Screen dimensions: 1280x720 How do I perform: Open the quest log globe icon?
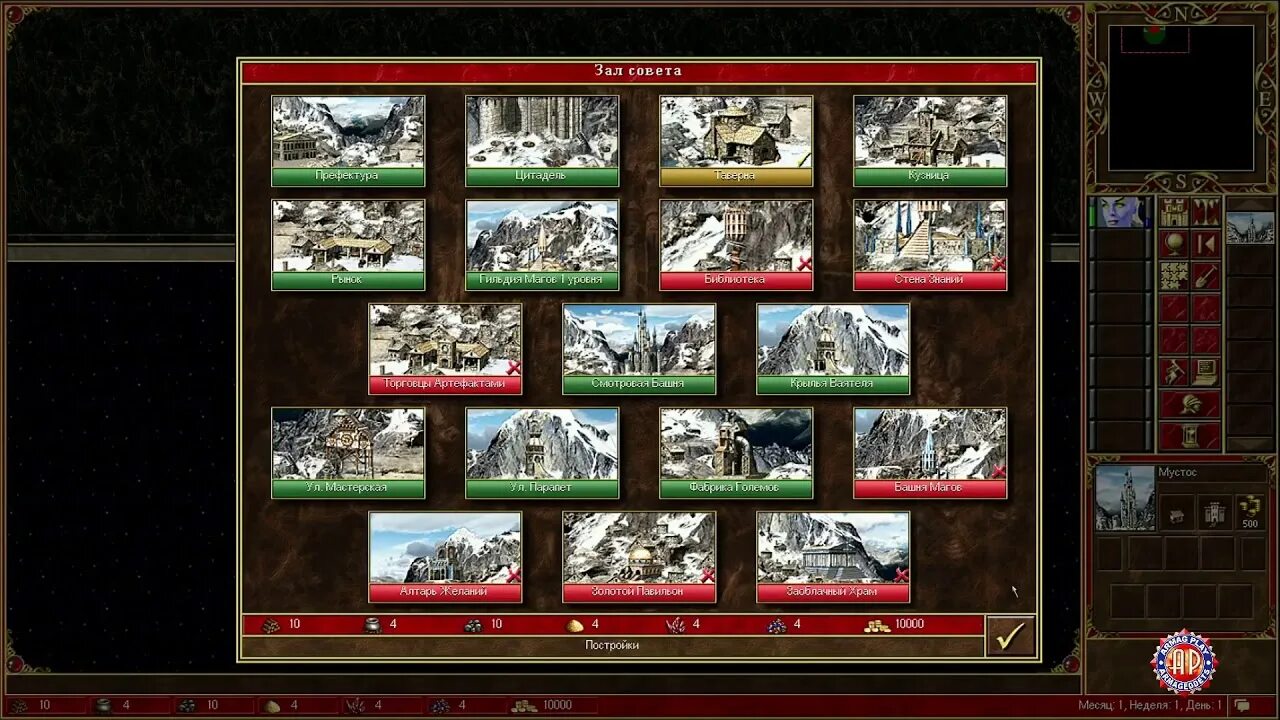coord(1174,244)
